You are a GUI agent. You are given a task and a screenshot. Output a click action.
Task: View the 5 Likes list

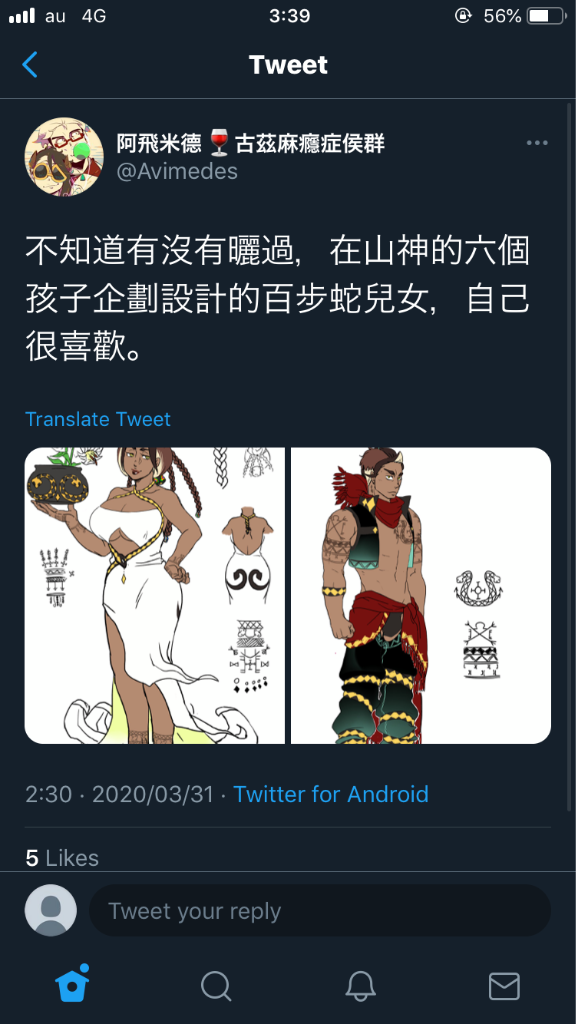pos(62,857)
